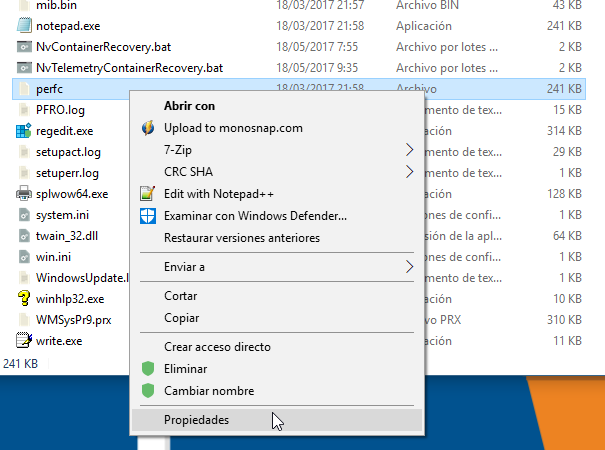The width and height of the screenshot is (605, 450).
Task: Click the shield icon beside Eliminar
Action: point(148,369)
